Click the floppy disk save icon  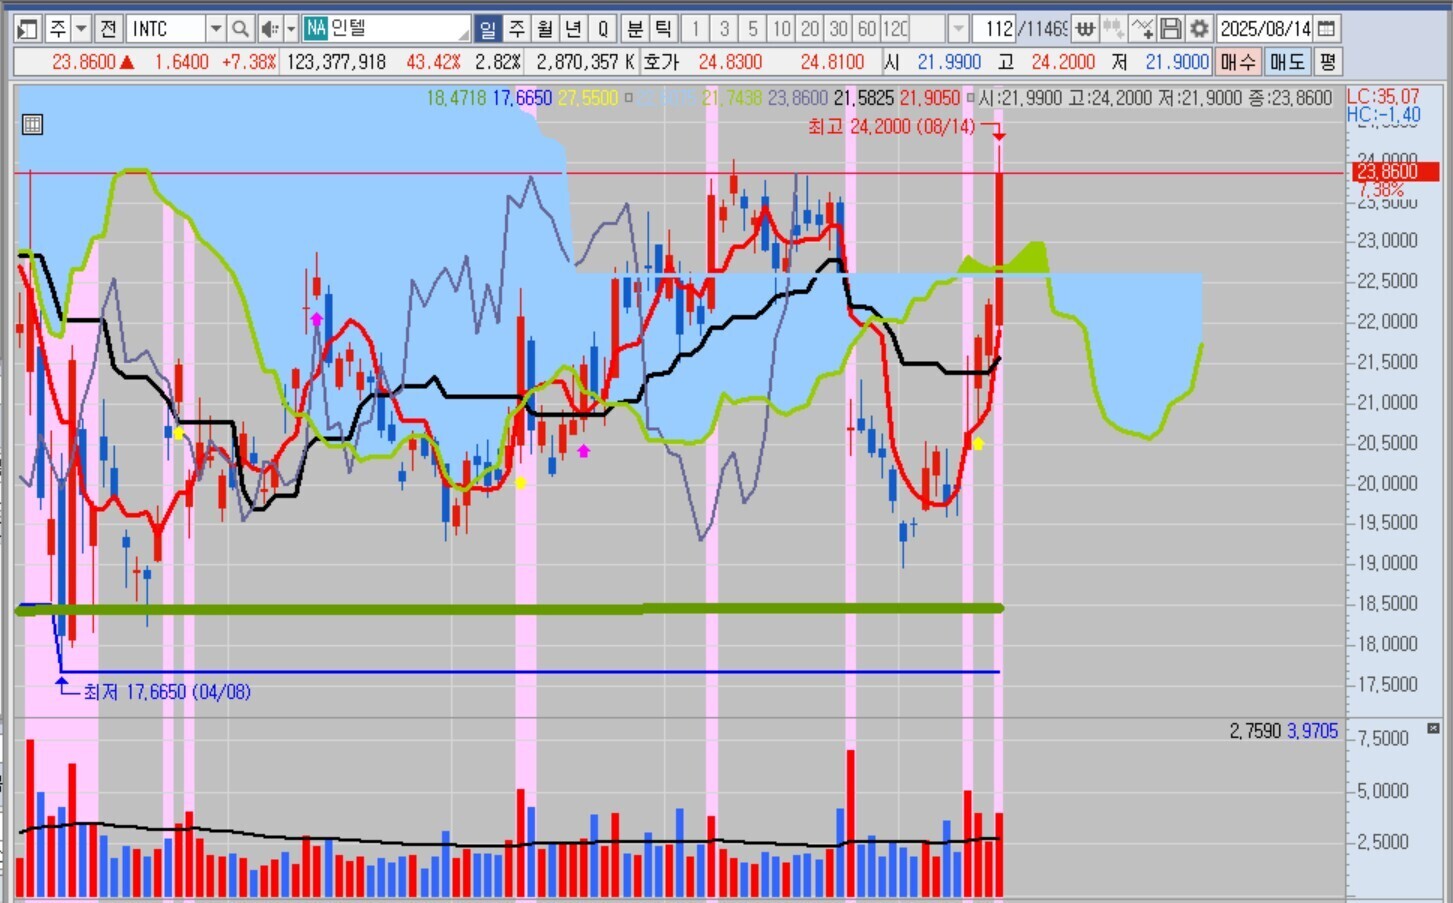coord(1170,29)
